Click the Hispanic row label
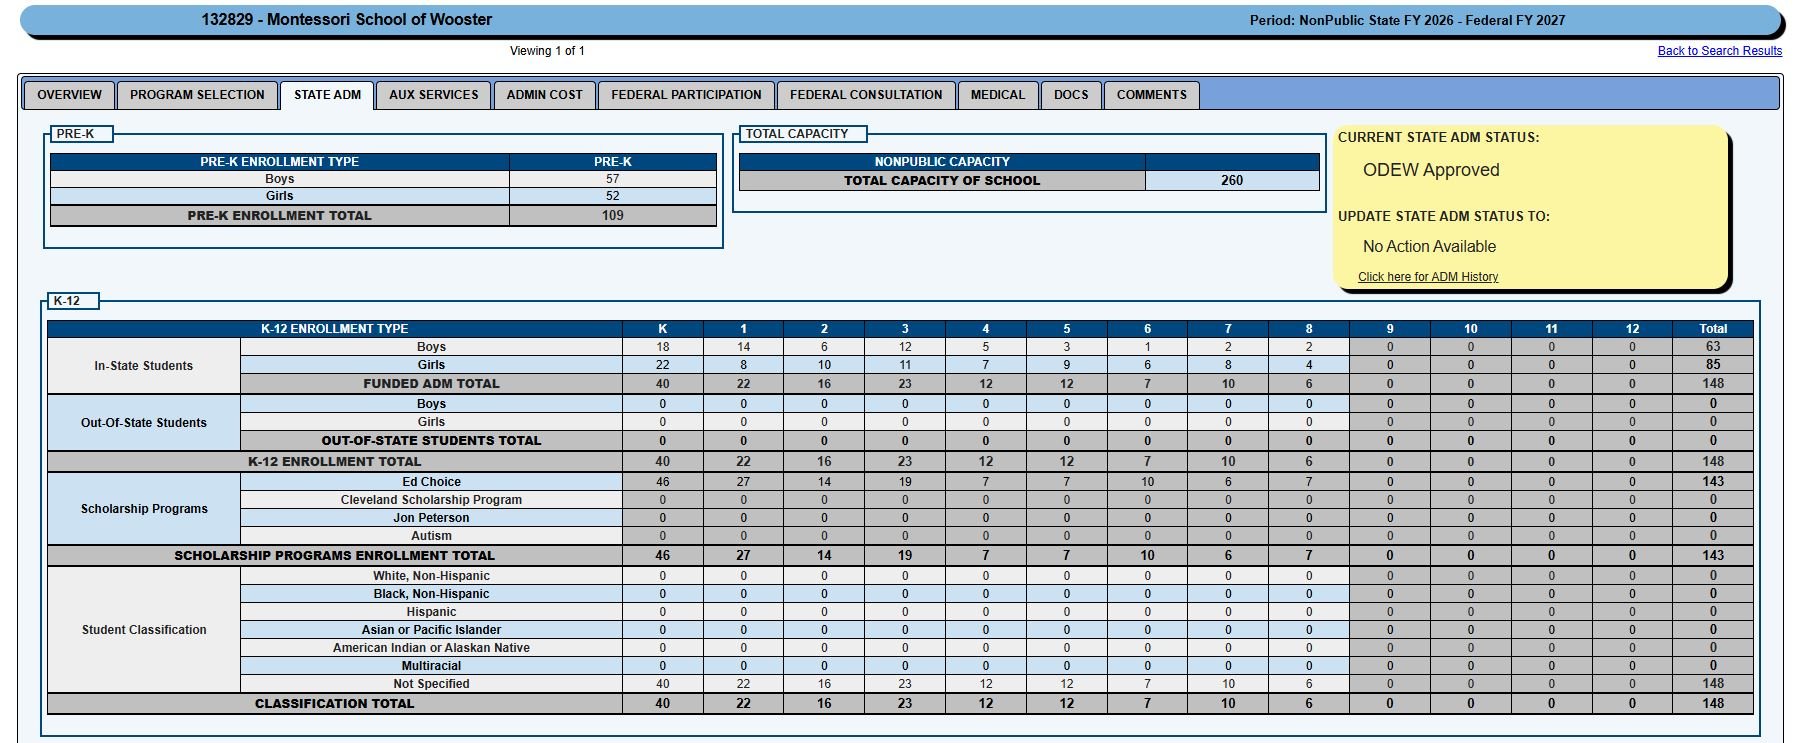1795x743 pixels. (x=431, y=612)
